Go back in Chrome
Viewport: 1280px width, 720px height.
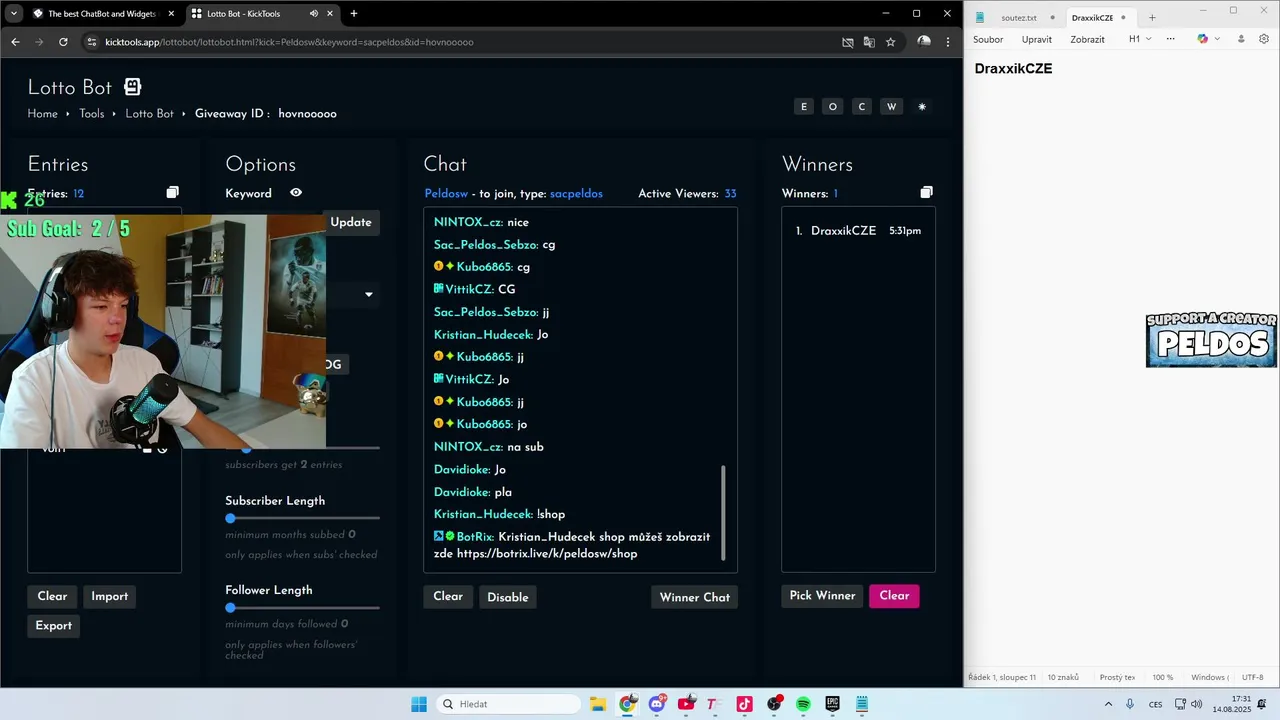pyautogui.click(x=15, y=42)
